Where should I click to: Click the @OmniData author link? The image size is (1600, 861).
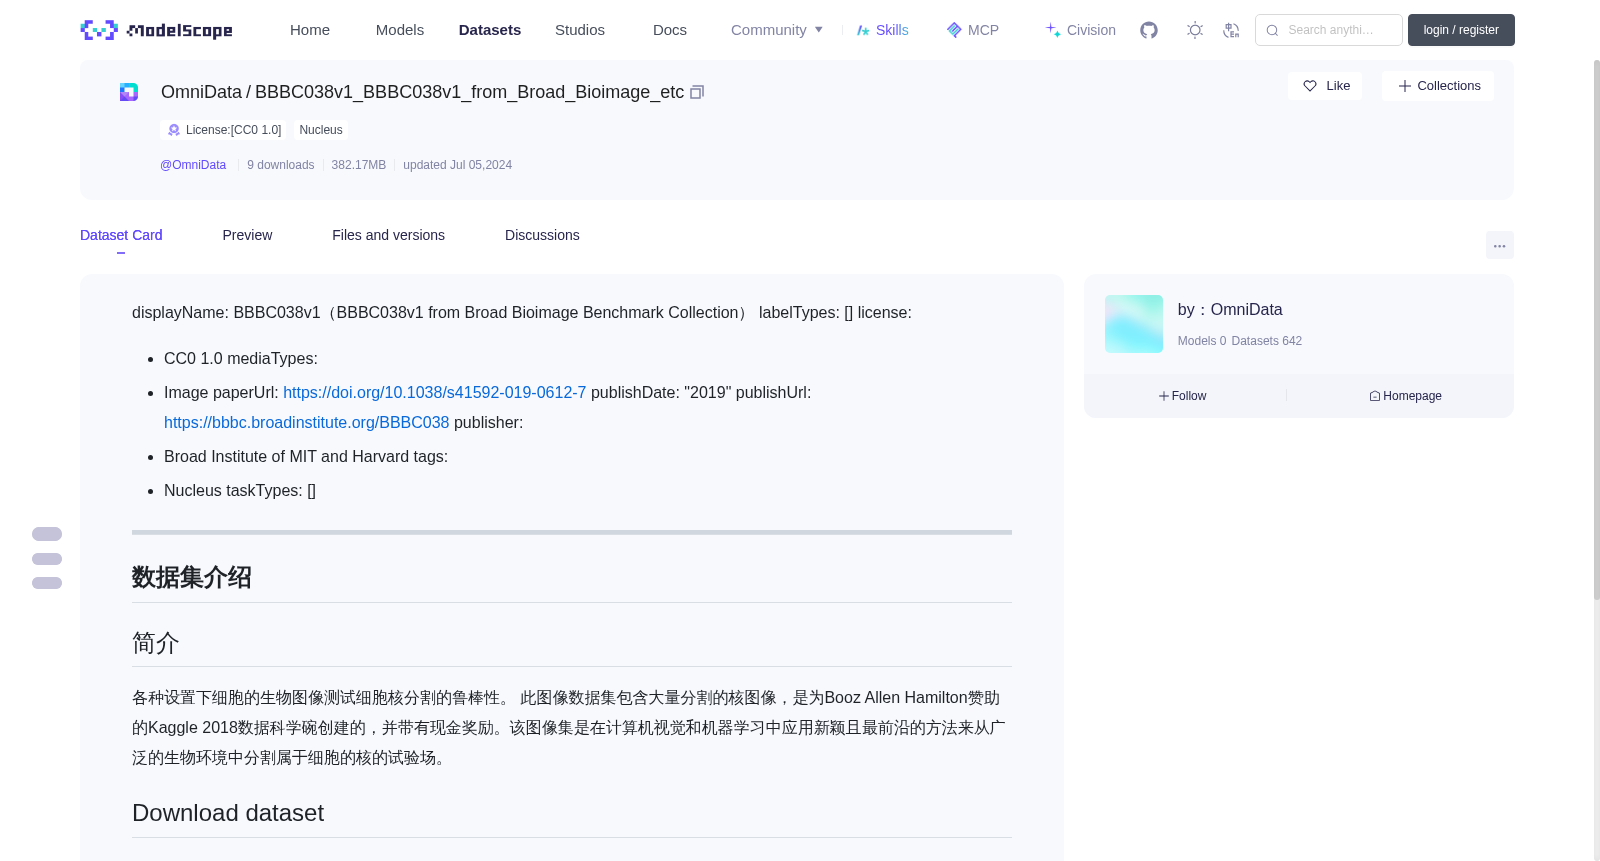click(x=193, y=165)
